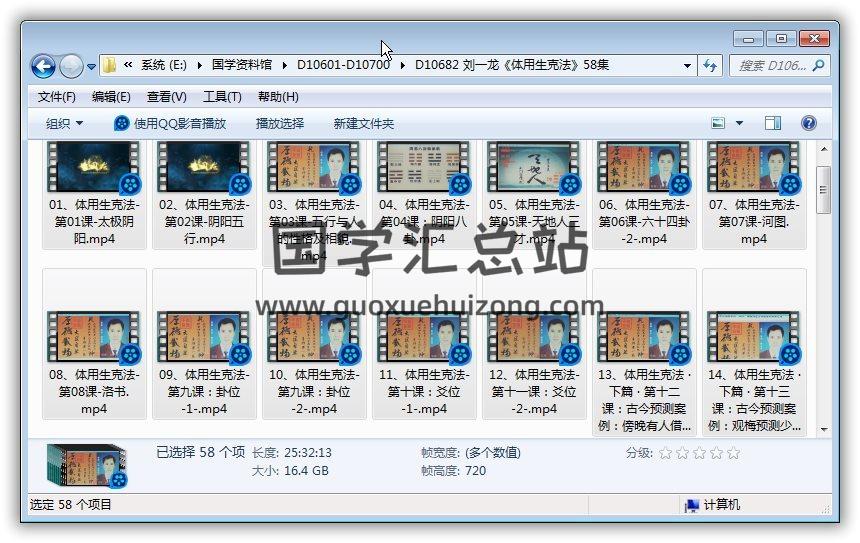
Task: Click the change view icon in toolbar
Action: (x=718, y=123)
